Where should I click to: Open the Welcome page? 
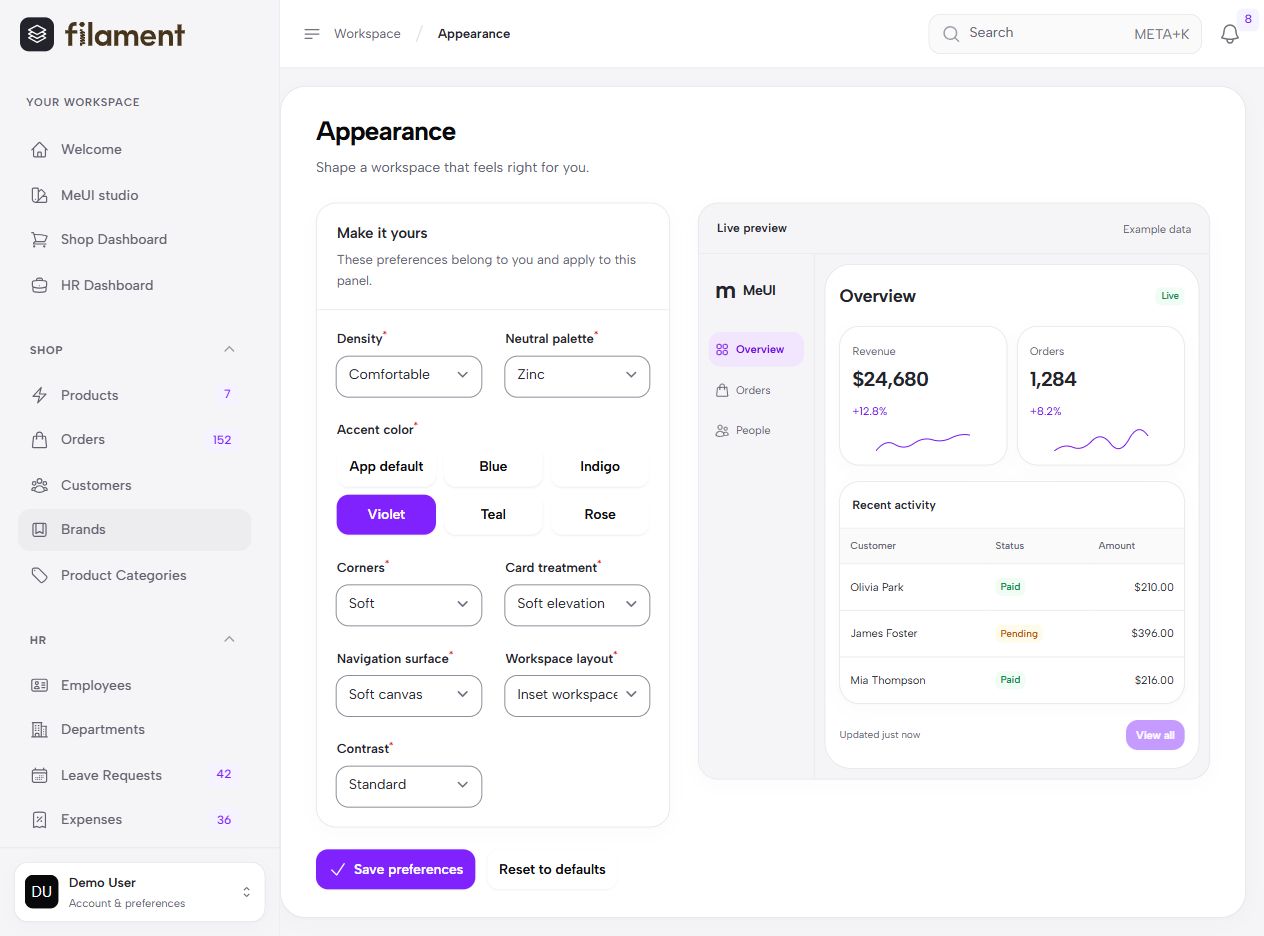(134, 150)
